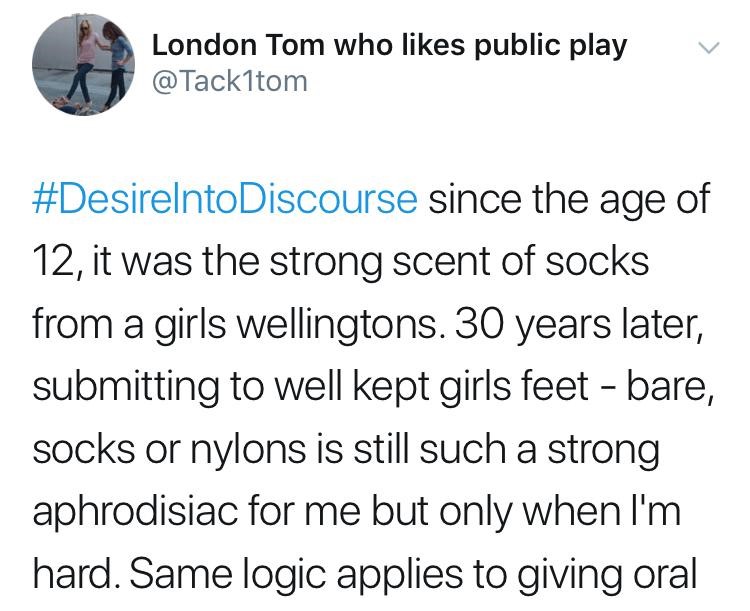Tap the words 'public play' in the display name
This screenshot has height=611, width=750.
click(550, 47)
